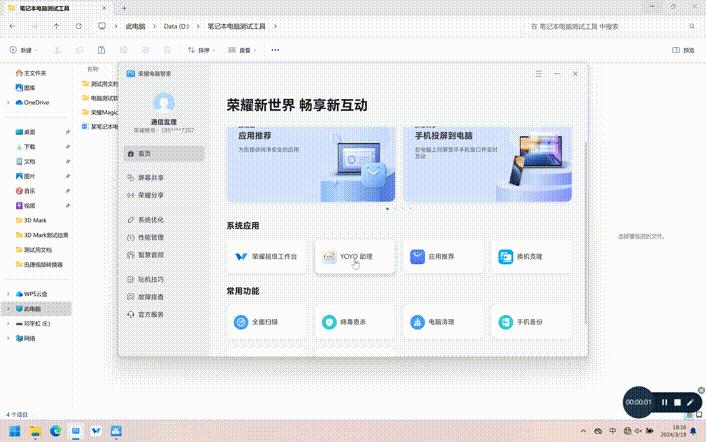This screenshot has width=706, height=442.
Task: Launch 荣耀超级工作台 app tile
Action: click(x=266, y=257)
